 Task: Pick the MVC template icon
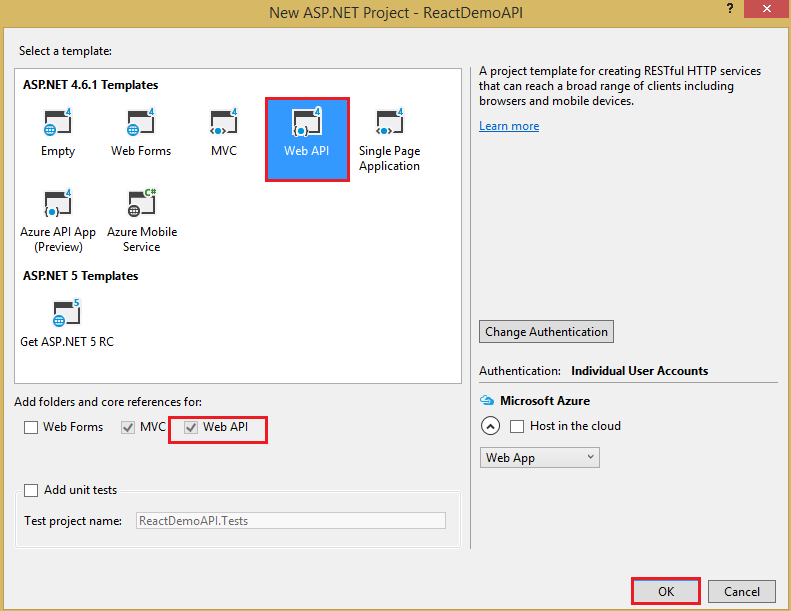[223, 122]
